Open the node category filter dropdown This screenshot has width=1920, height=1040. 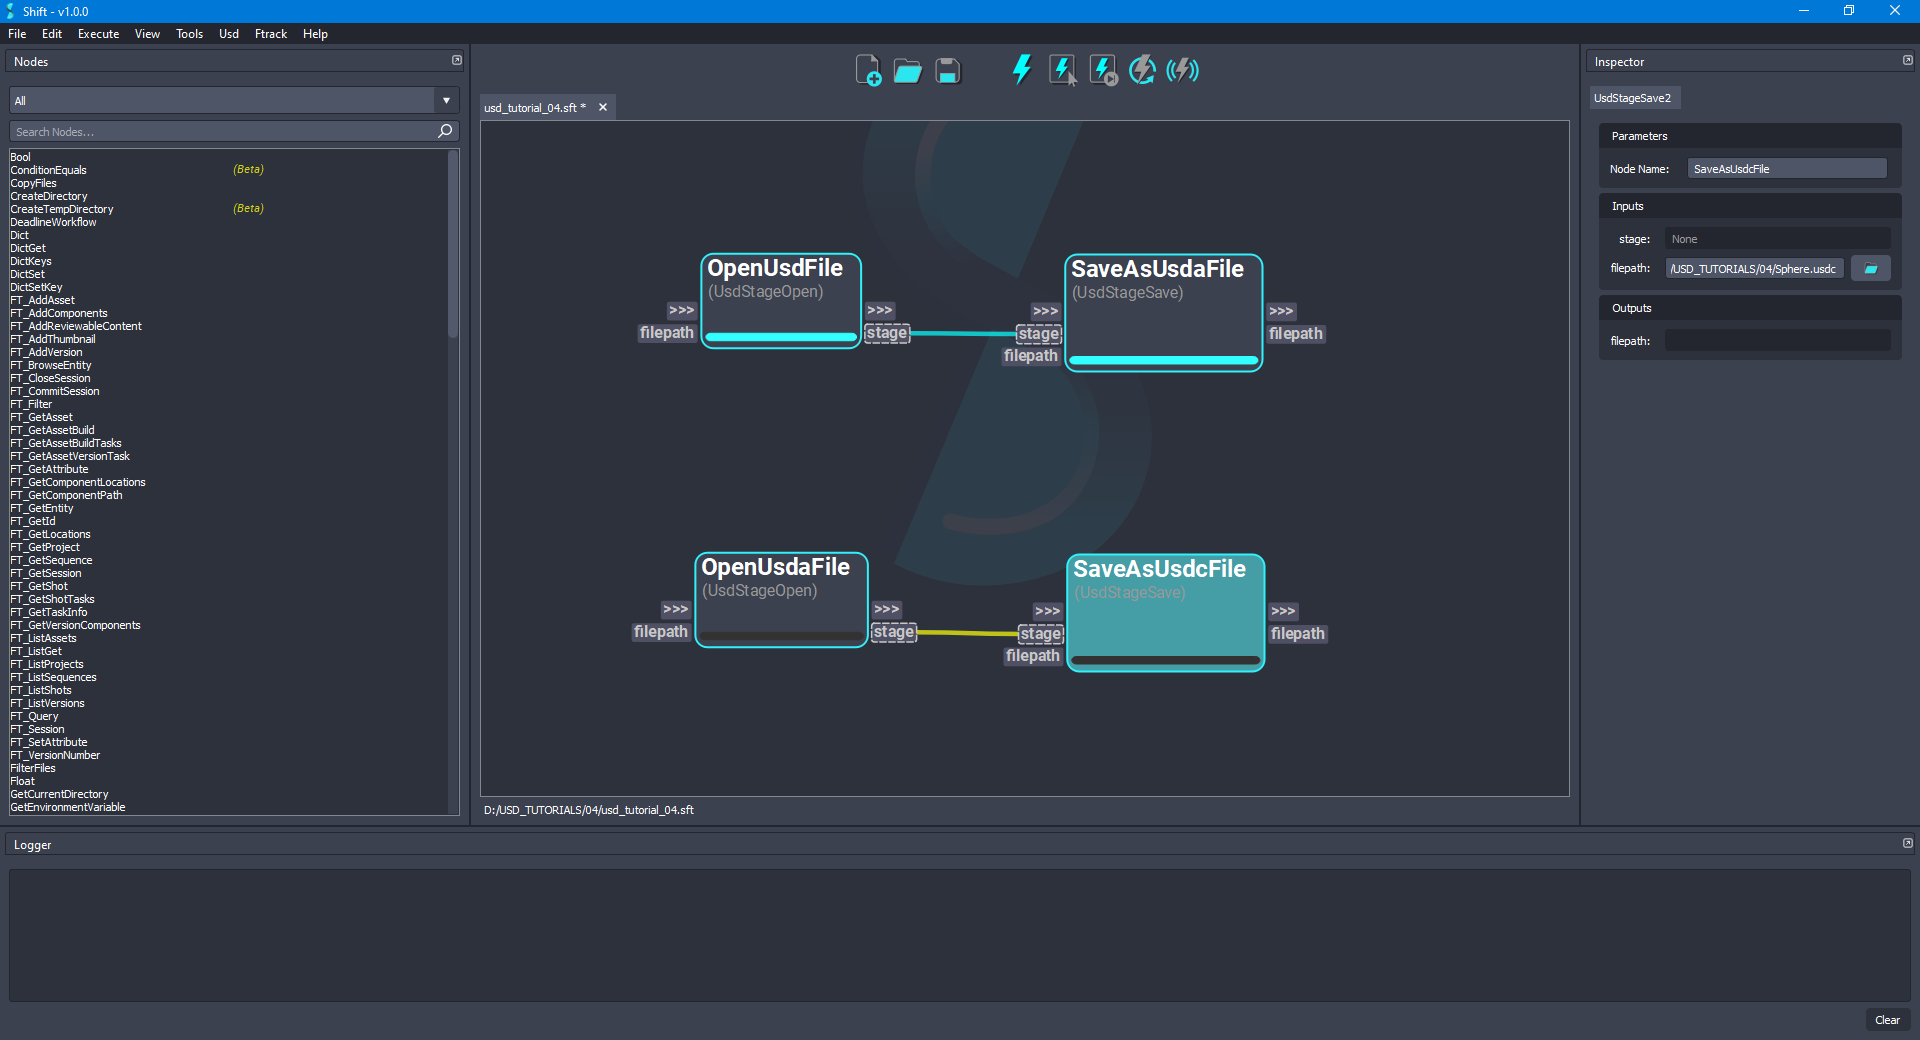click(x=445, y=100)
